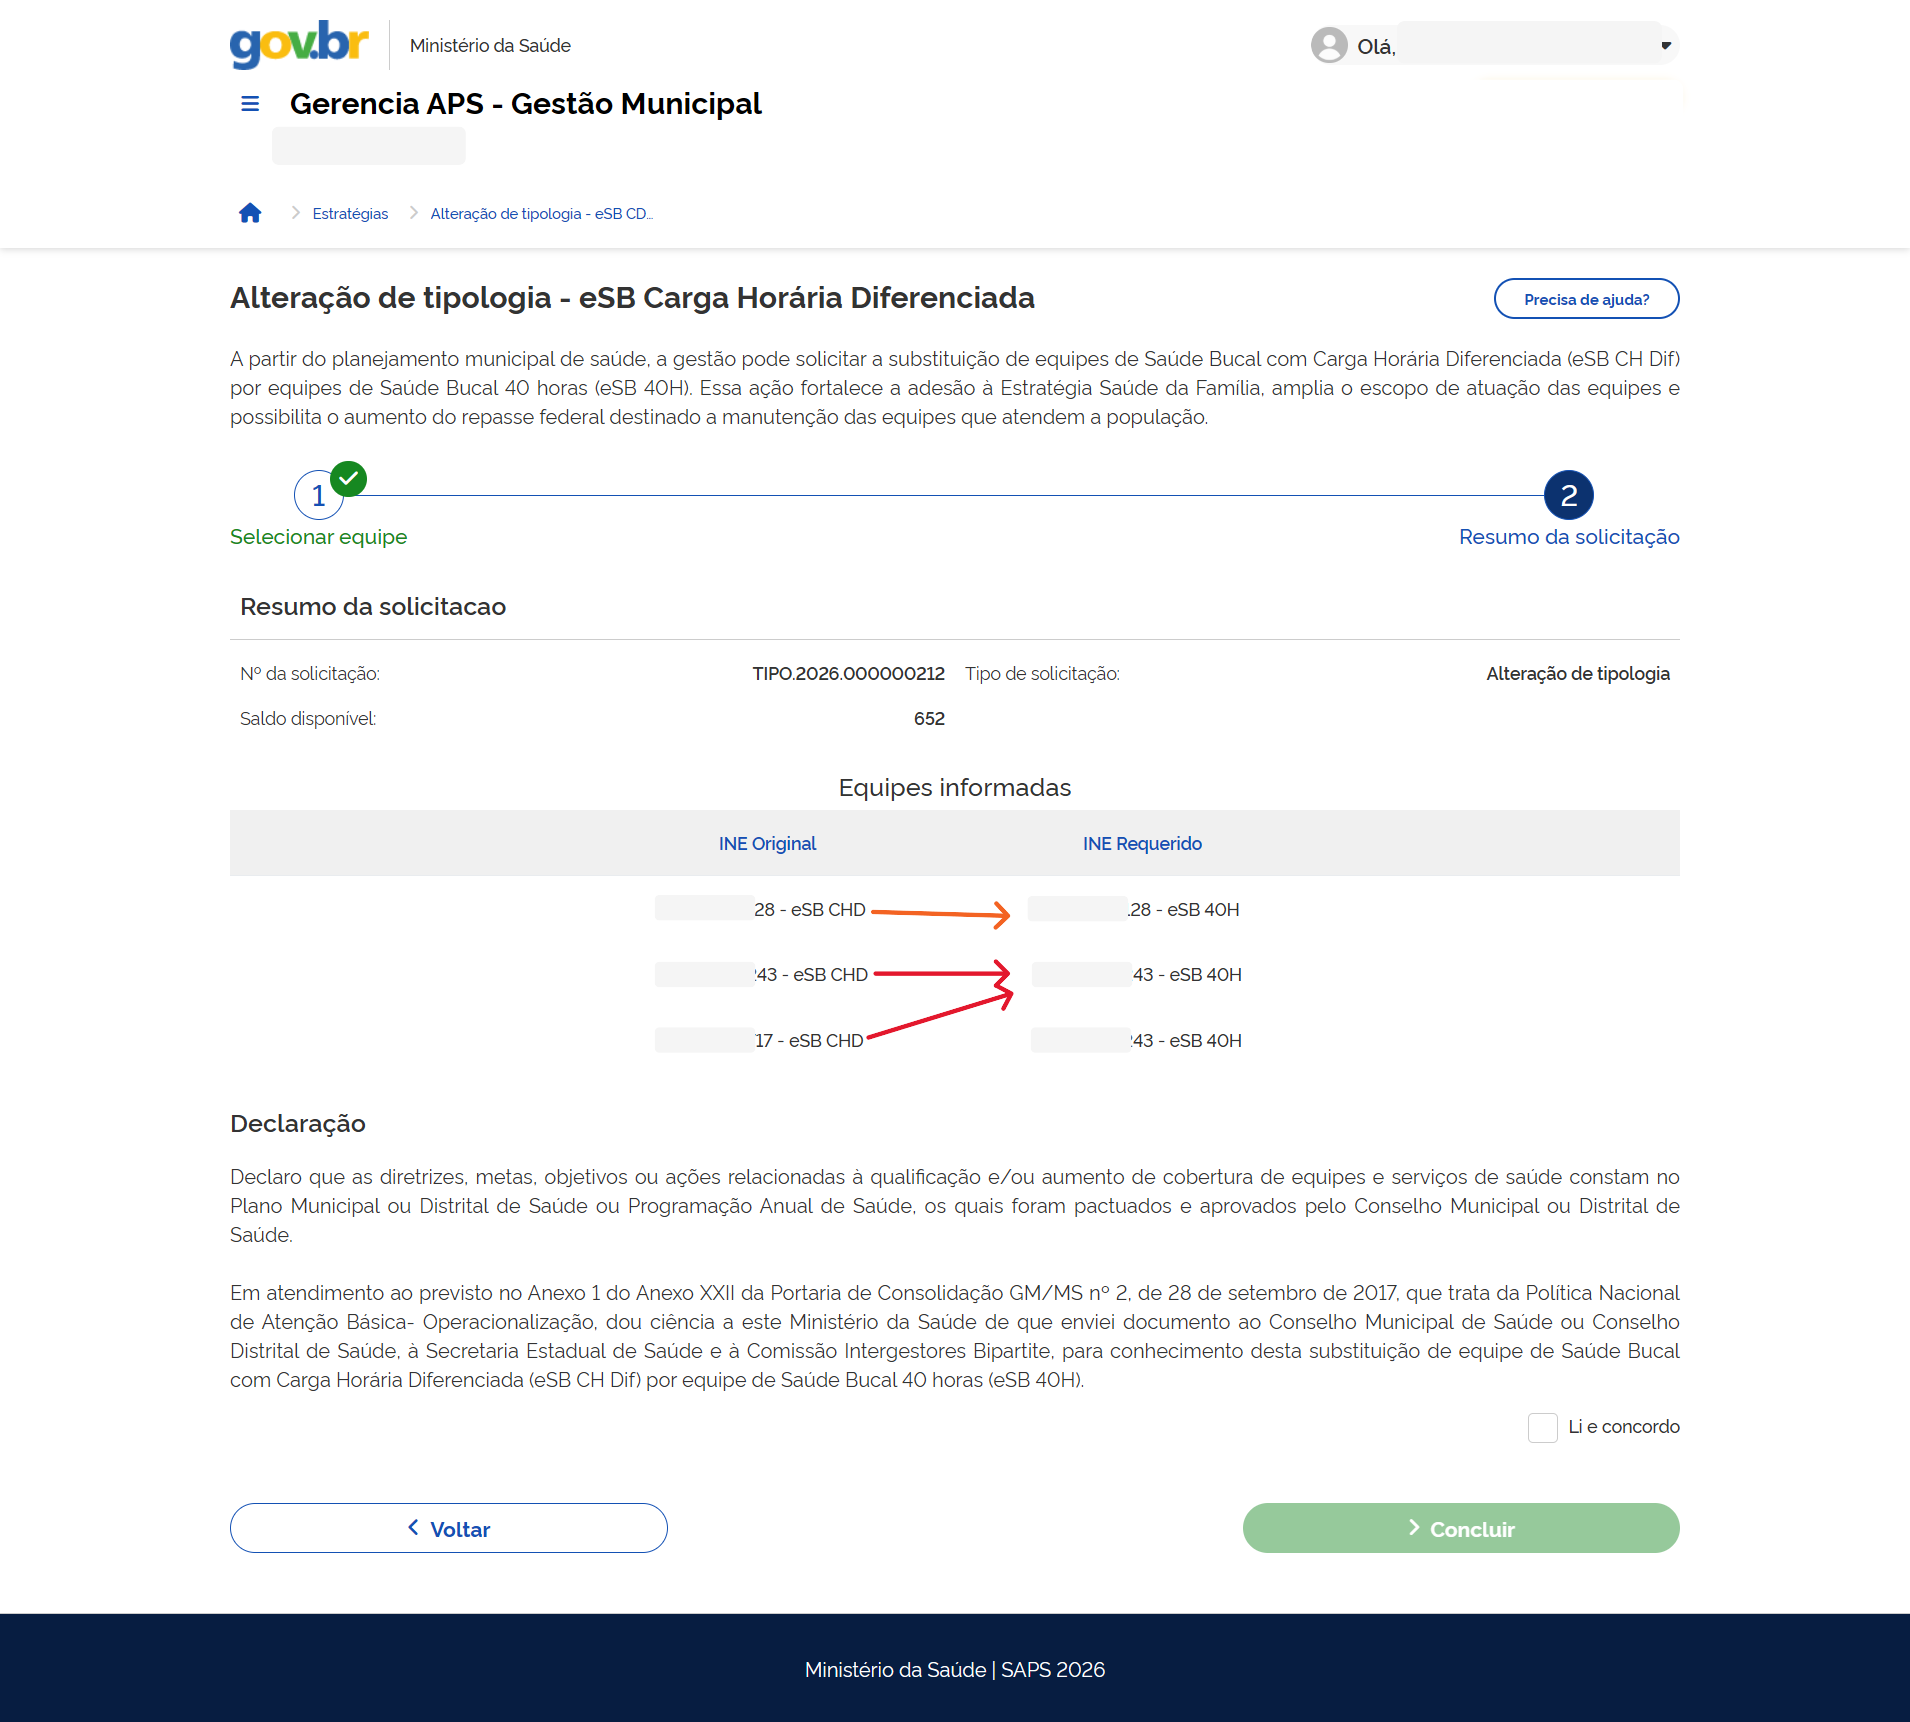Click the Voltar button
The image size is (1910, 1722).
[x=449, y=1528]
